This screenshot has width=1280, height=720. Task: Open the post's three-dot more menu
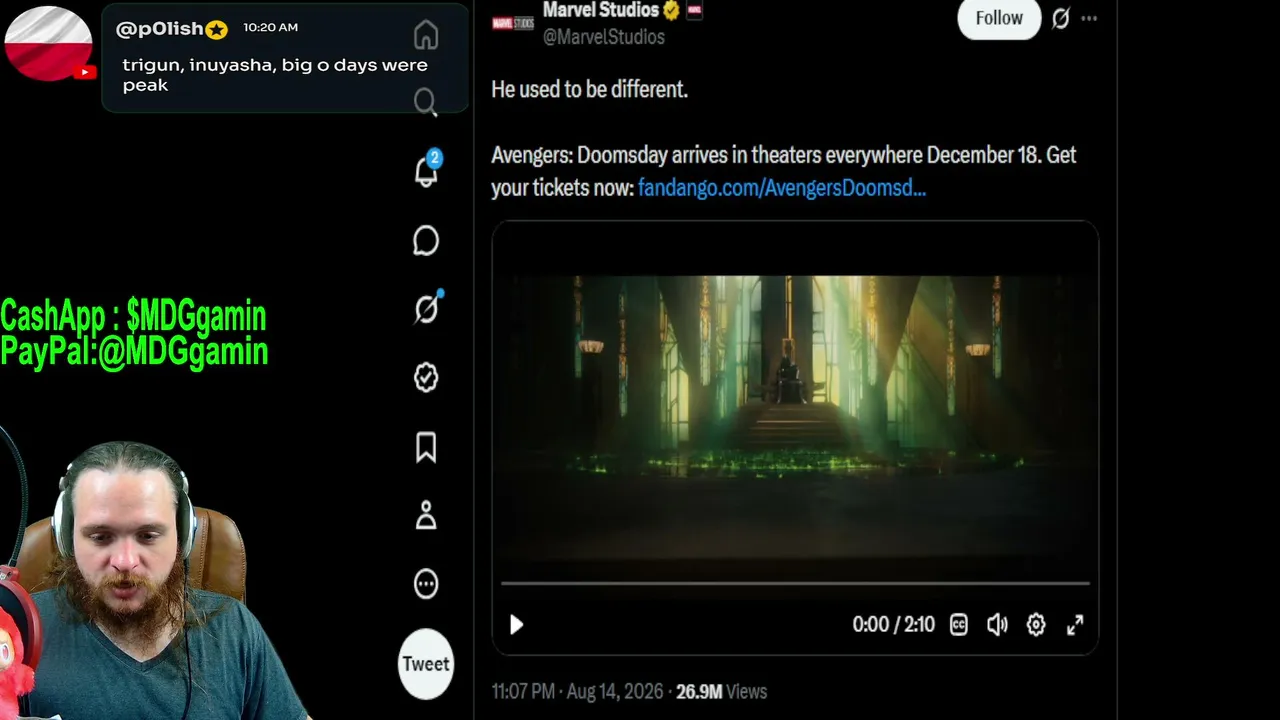(x=1089, y=18)
